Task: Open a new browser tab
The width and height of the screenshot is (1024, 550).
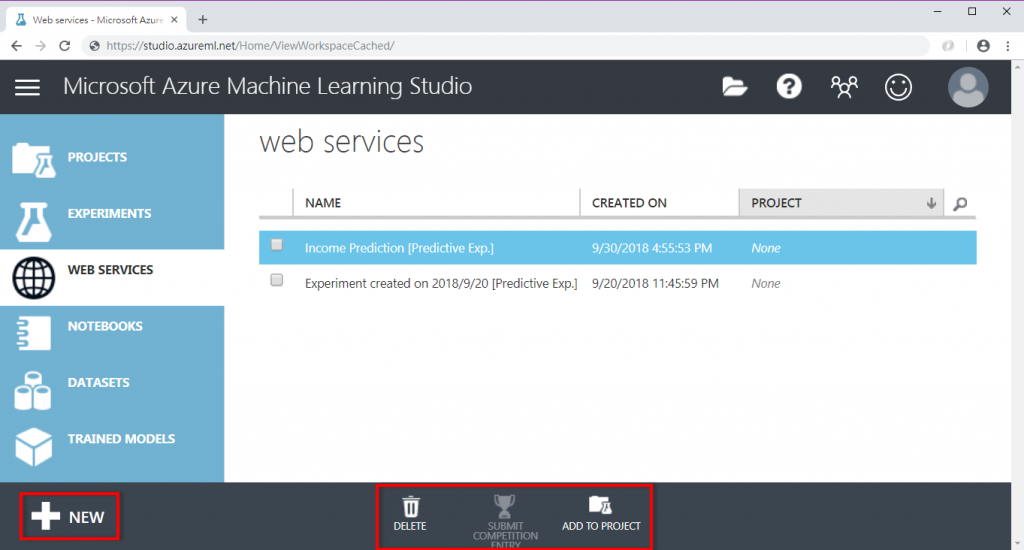Action: (202, 20)
